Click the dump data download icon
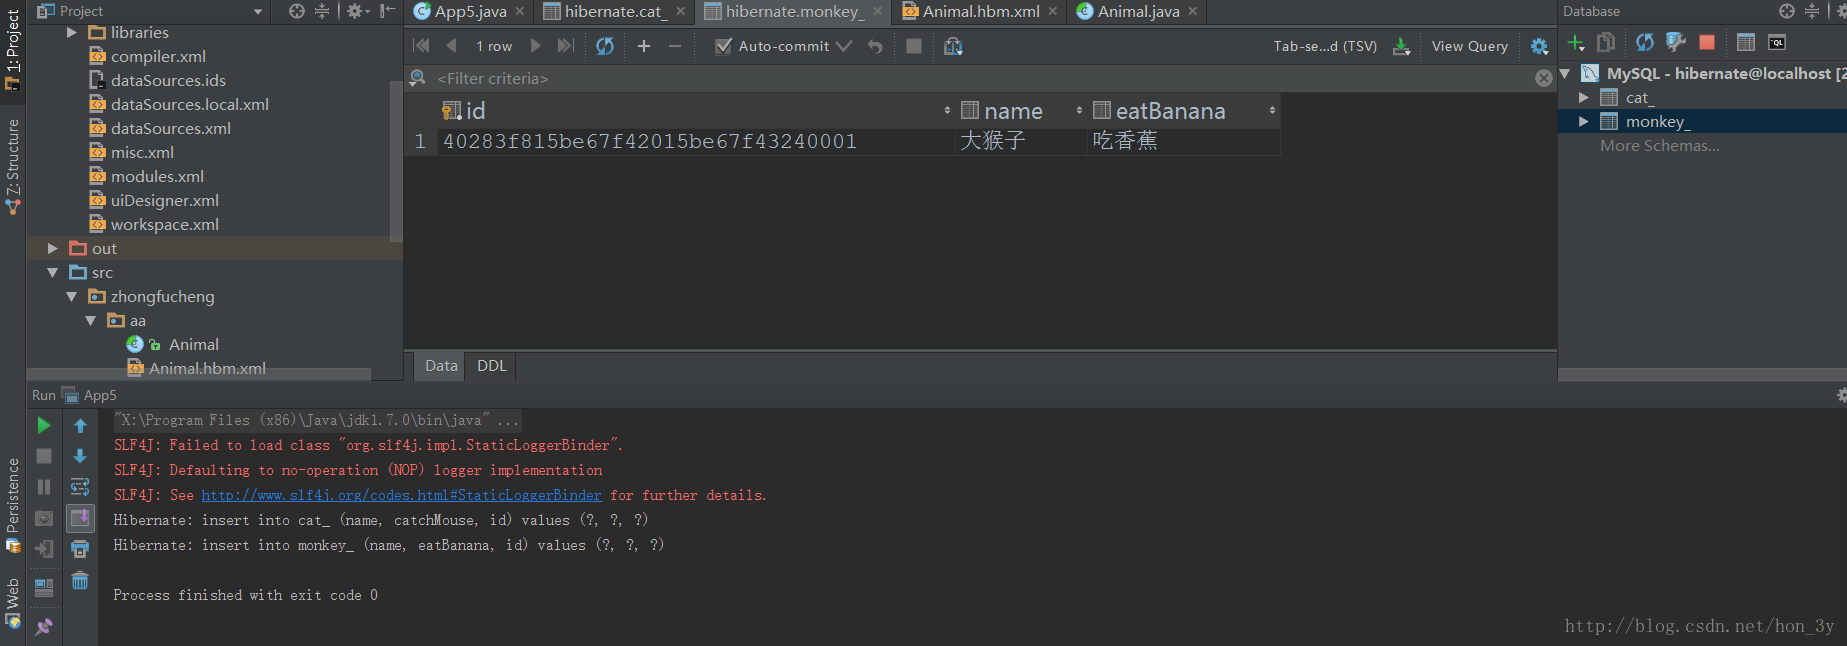1847x646 pixels. click(1401, 46)
